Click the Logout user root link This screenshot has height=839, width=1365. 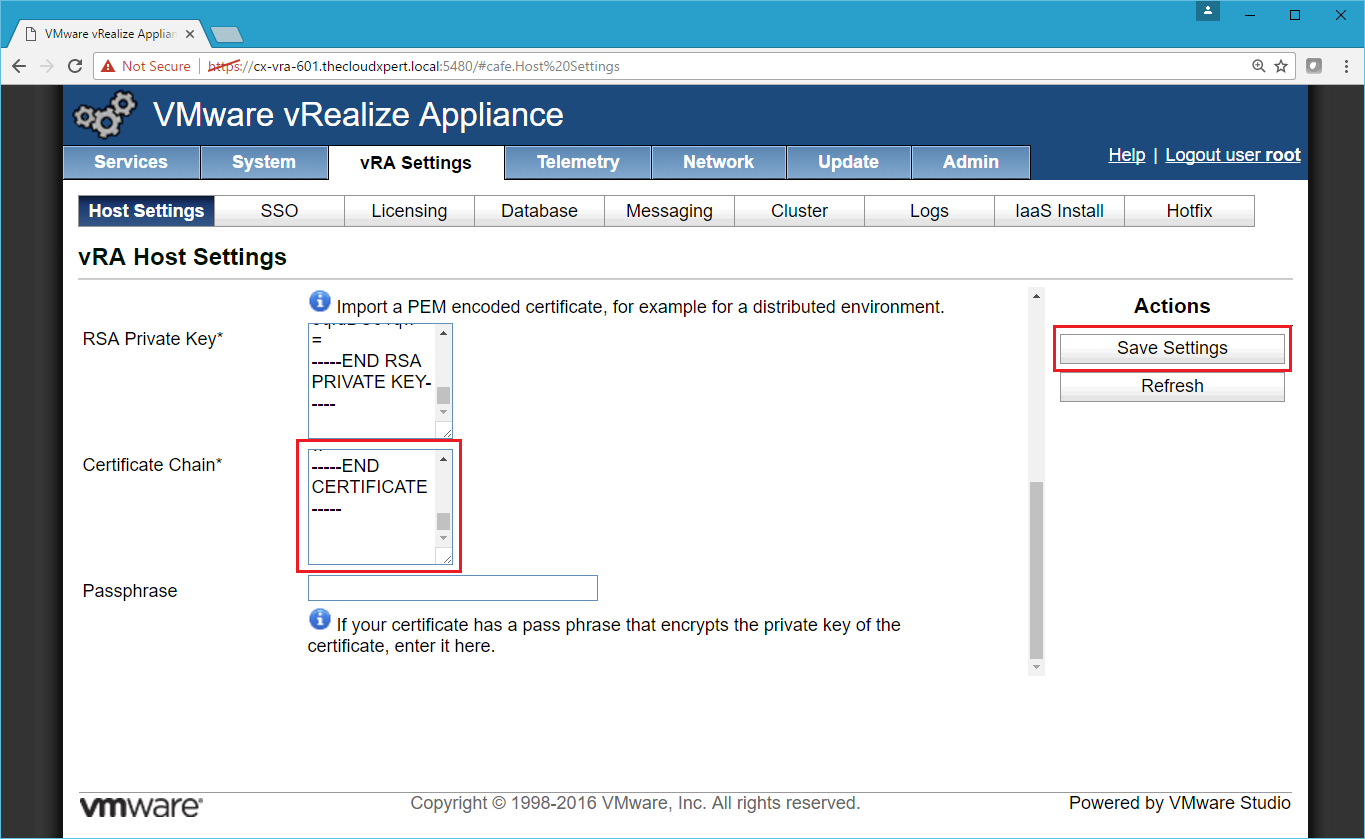point(1233,155)
